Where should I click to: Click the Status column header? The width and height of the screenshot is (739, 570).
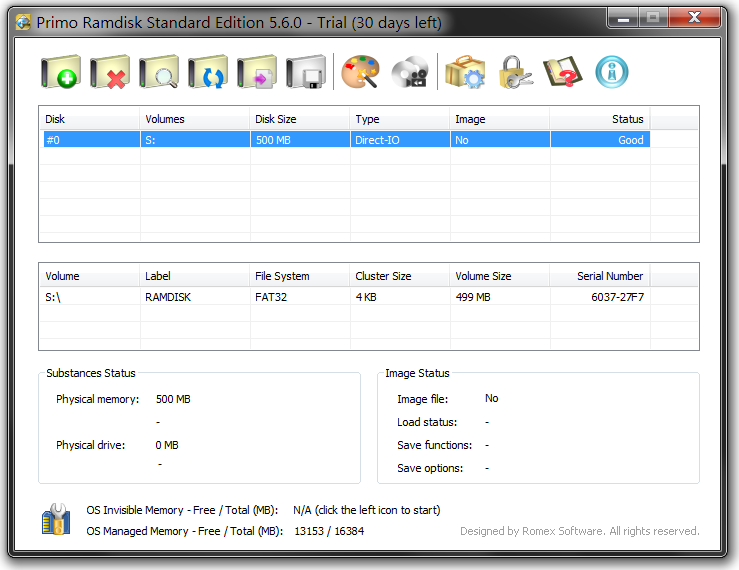tap(599, 119)
